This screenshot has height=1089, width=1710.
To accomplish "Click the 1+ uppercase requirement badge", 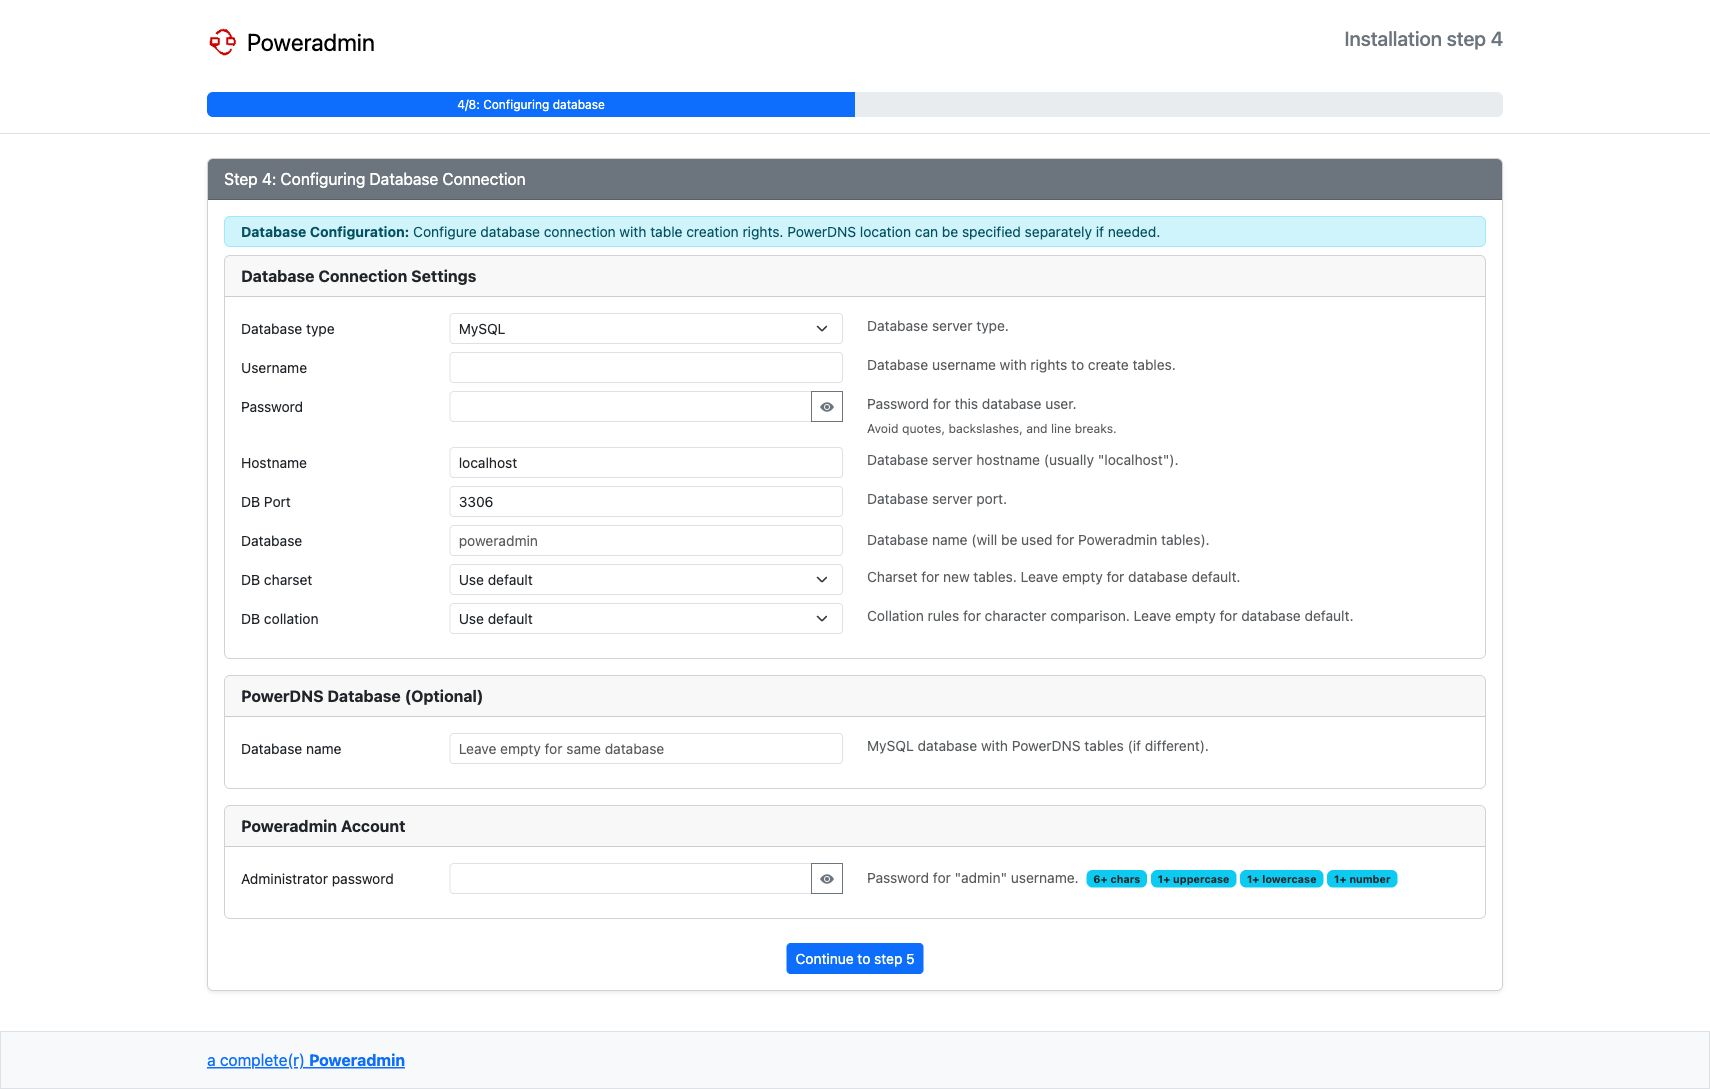I will [x=1193, y=879].
